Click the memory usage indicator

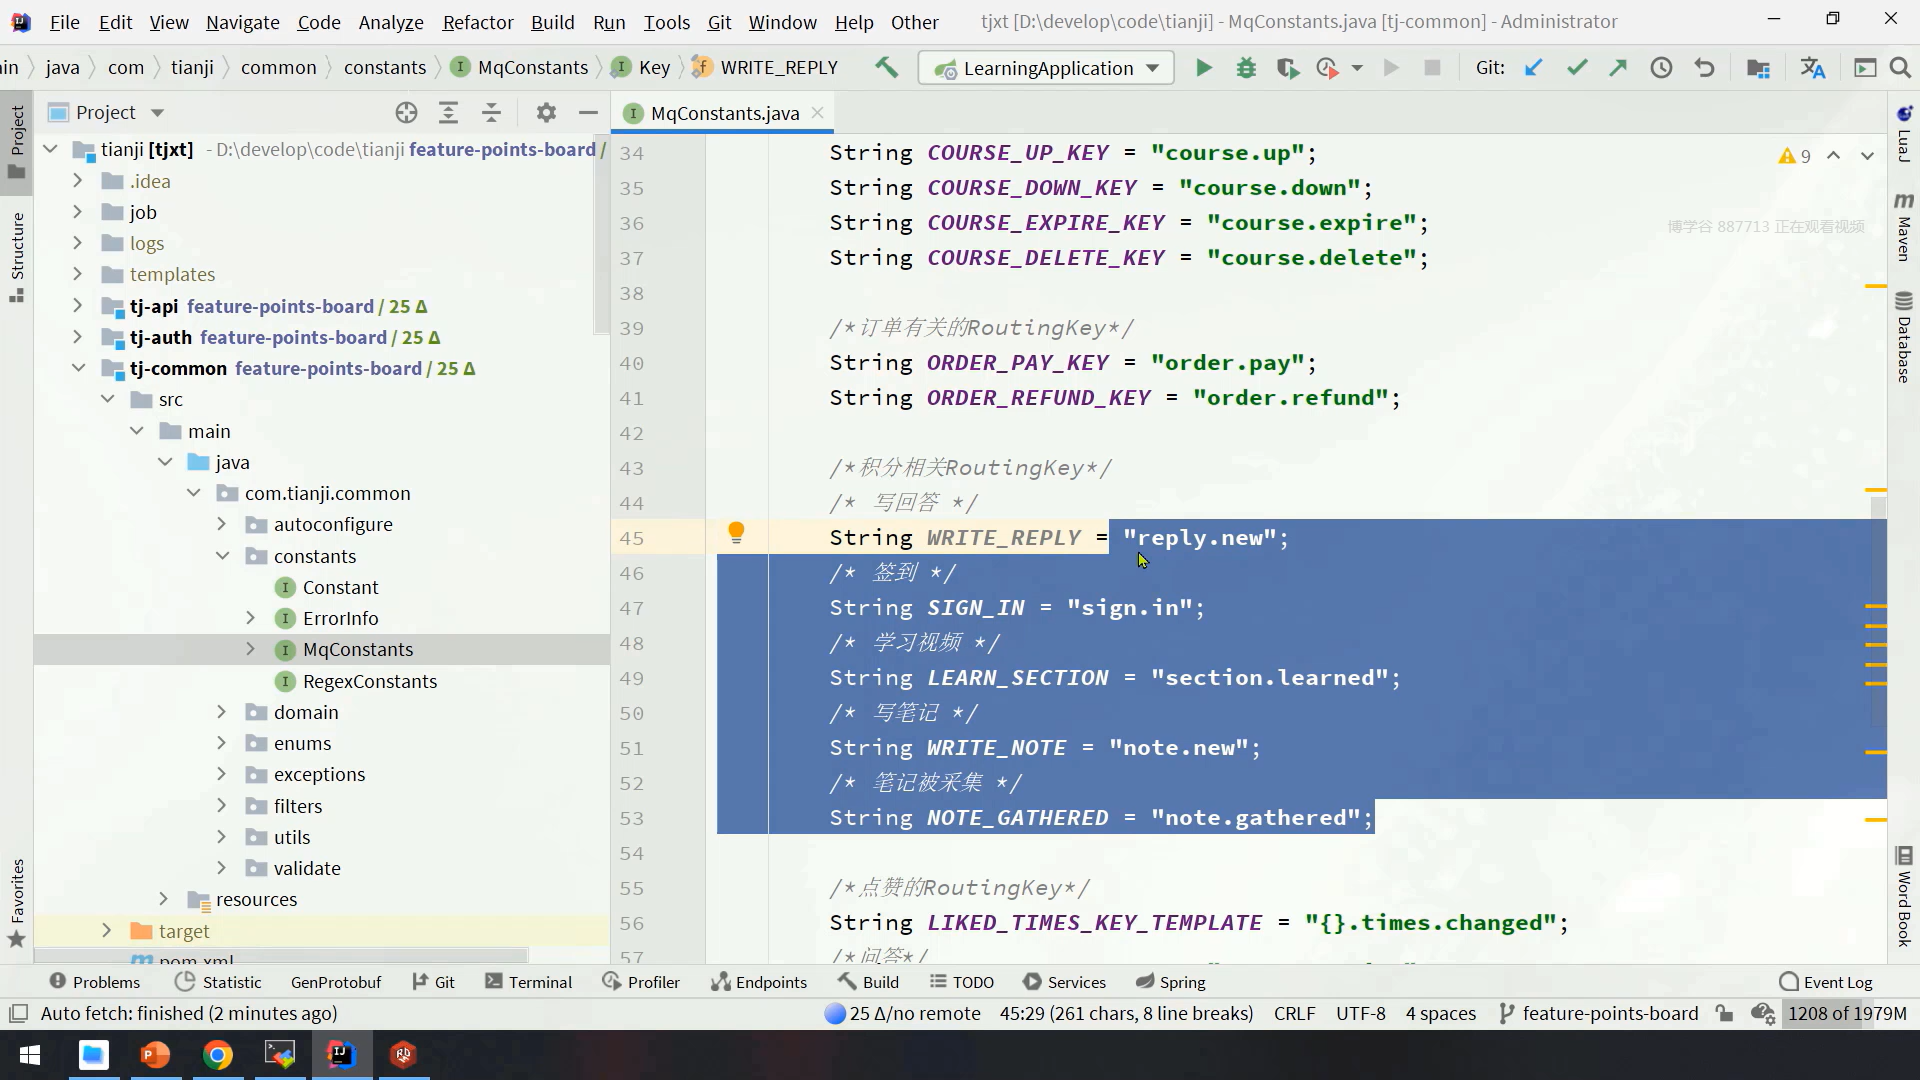click(x=1846, y=1013)
